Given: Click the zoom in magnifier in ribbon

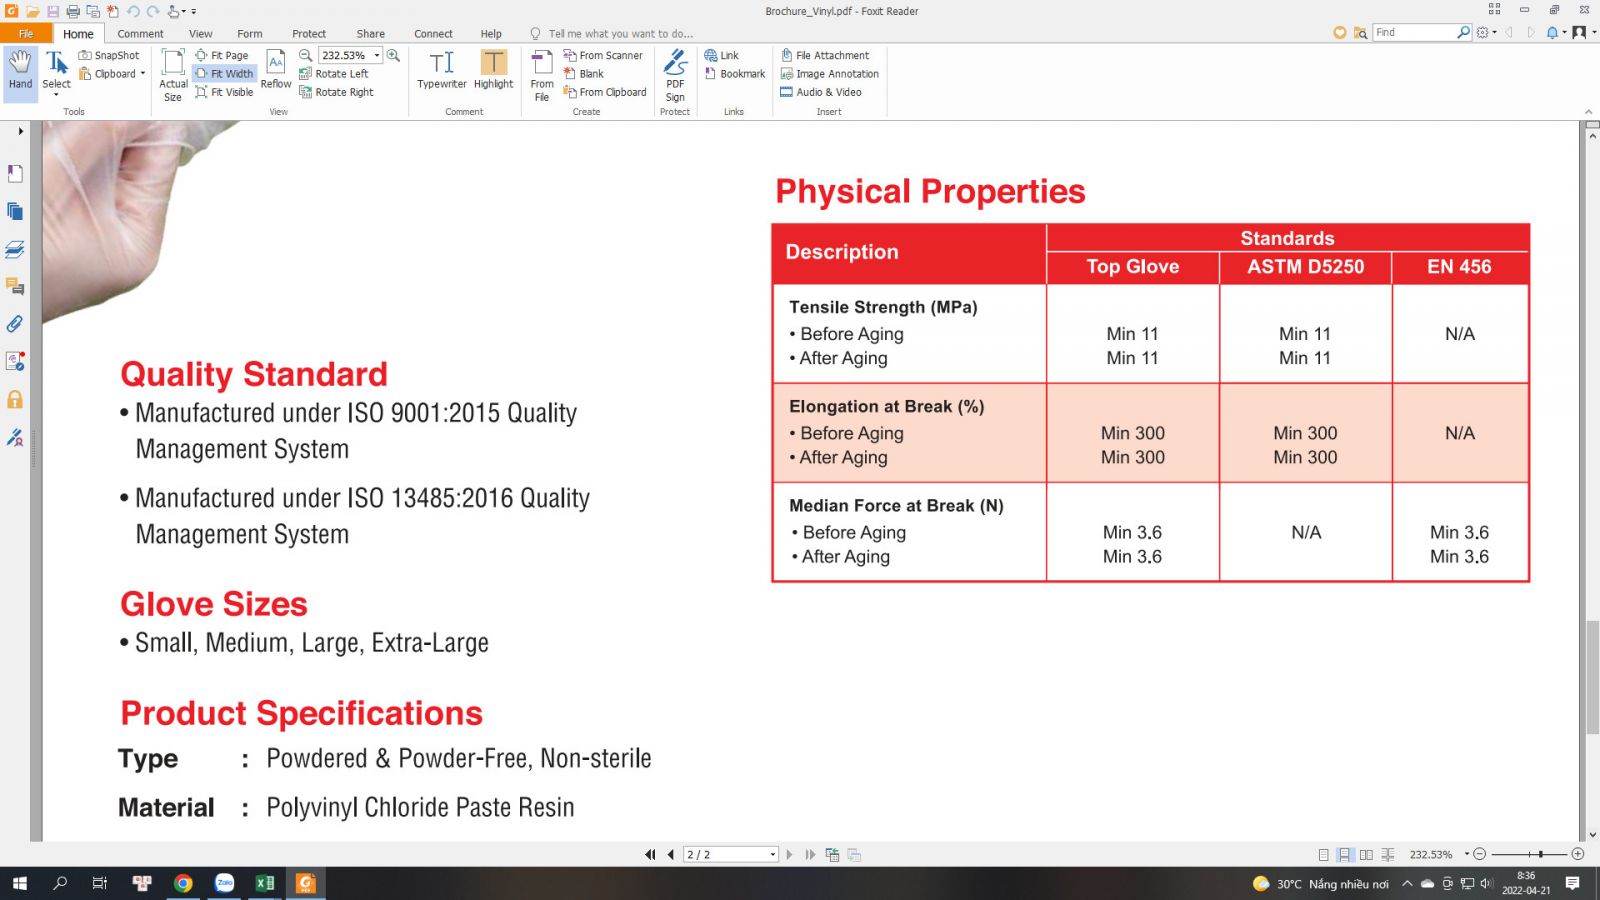Looking at the screenshot, I should pyautogui.click(x=394, y=55).
